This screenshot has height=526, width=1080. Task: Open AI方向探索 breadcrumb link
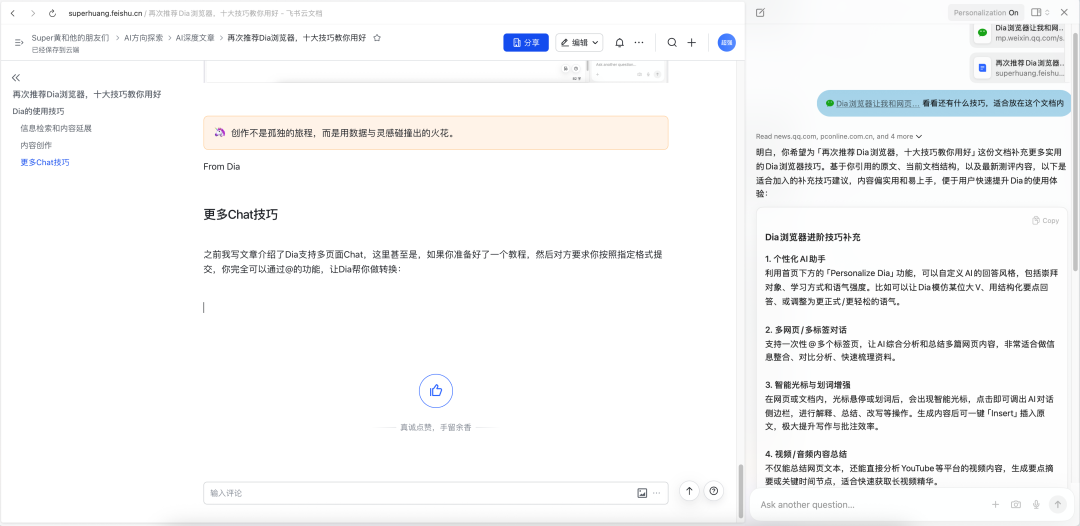[143, 38]
